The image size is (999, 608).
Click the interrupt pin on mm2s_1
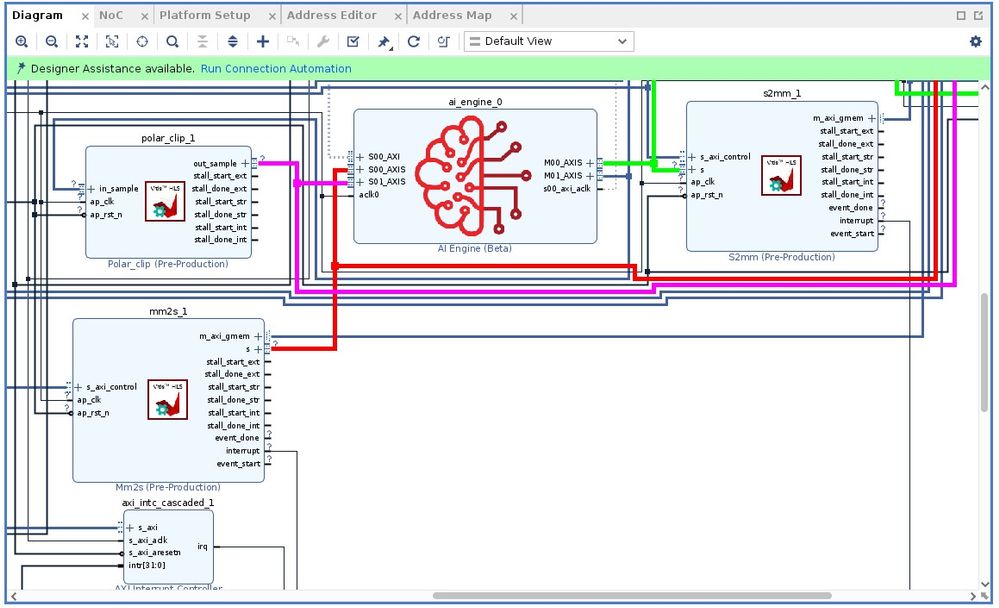click(243, 451)
